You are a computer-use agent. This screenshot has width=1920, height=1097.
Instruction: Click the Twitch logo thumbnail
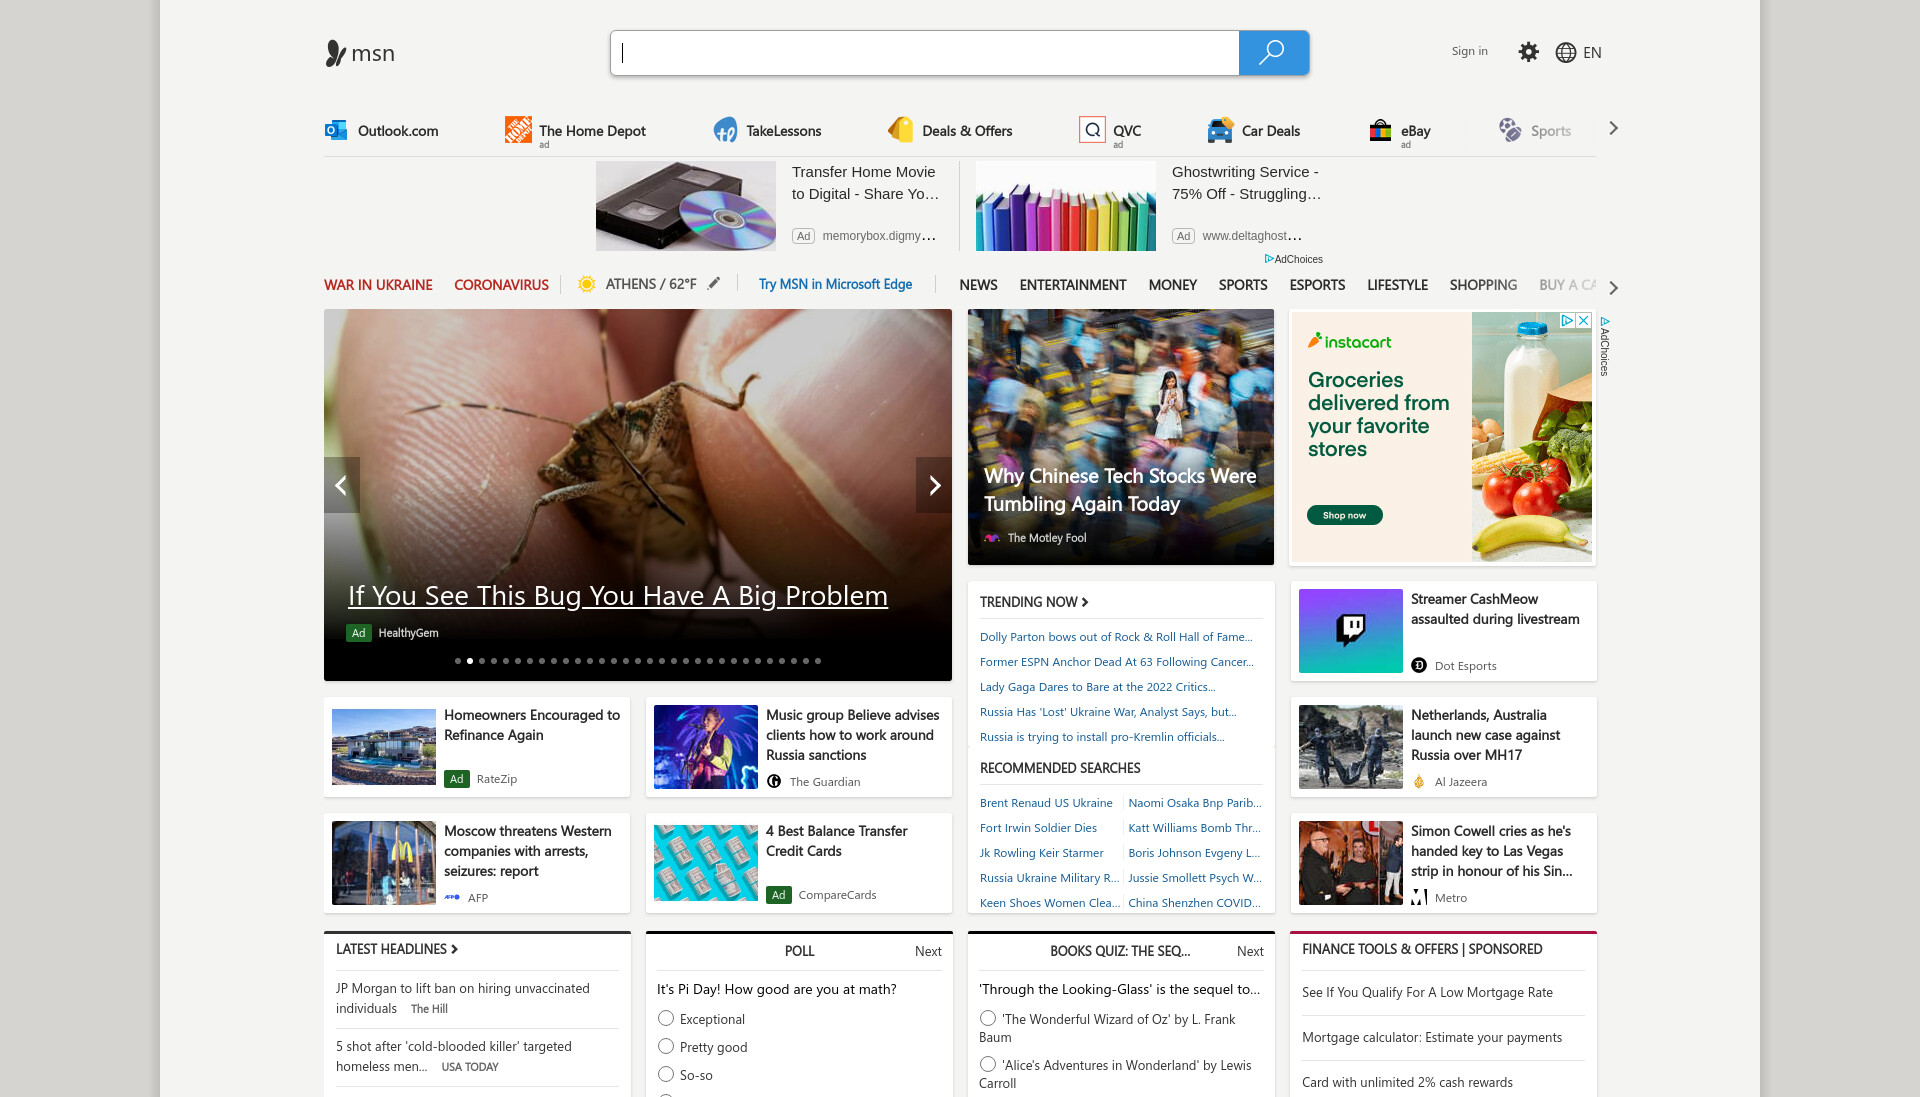tap(1350, 631)
